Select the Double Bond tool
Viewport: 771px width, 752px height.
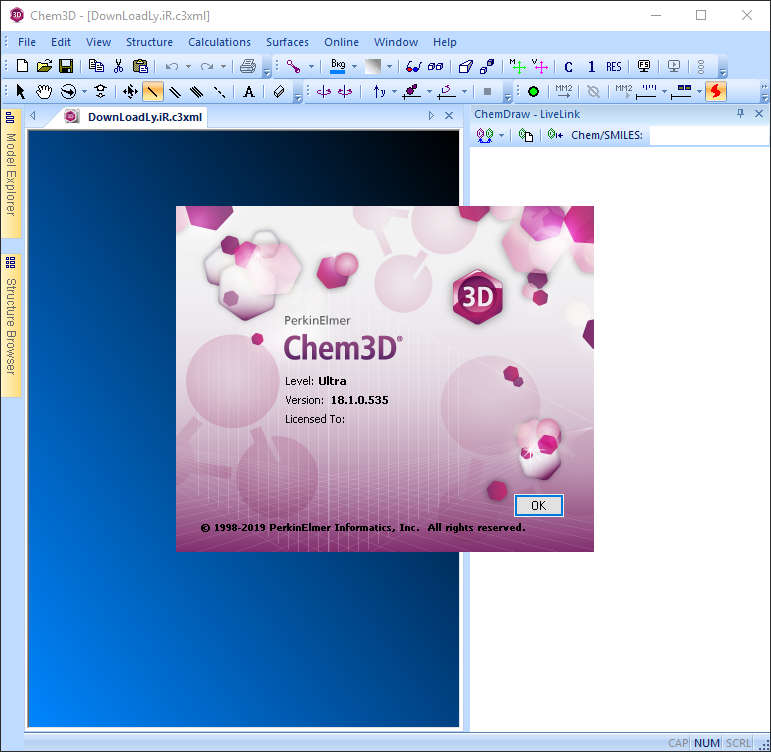tap(175, 92)
